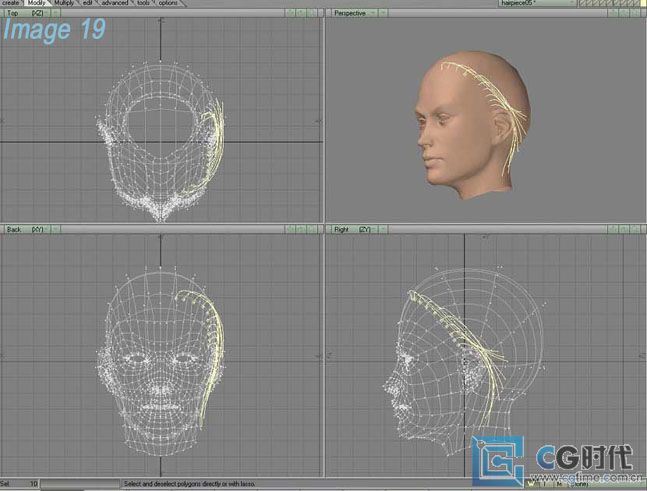This screenshot has height=491, width=647.
Task: Open the Multiply tab
Action: (64, 3)
